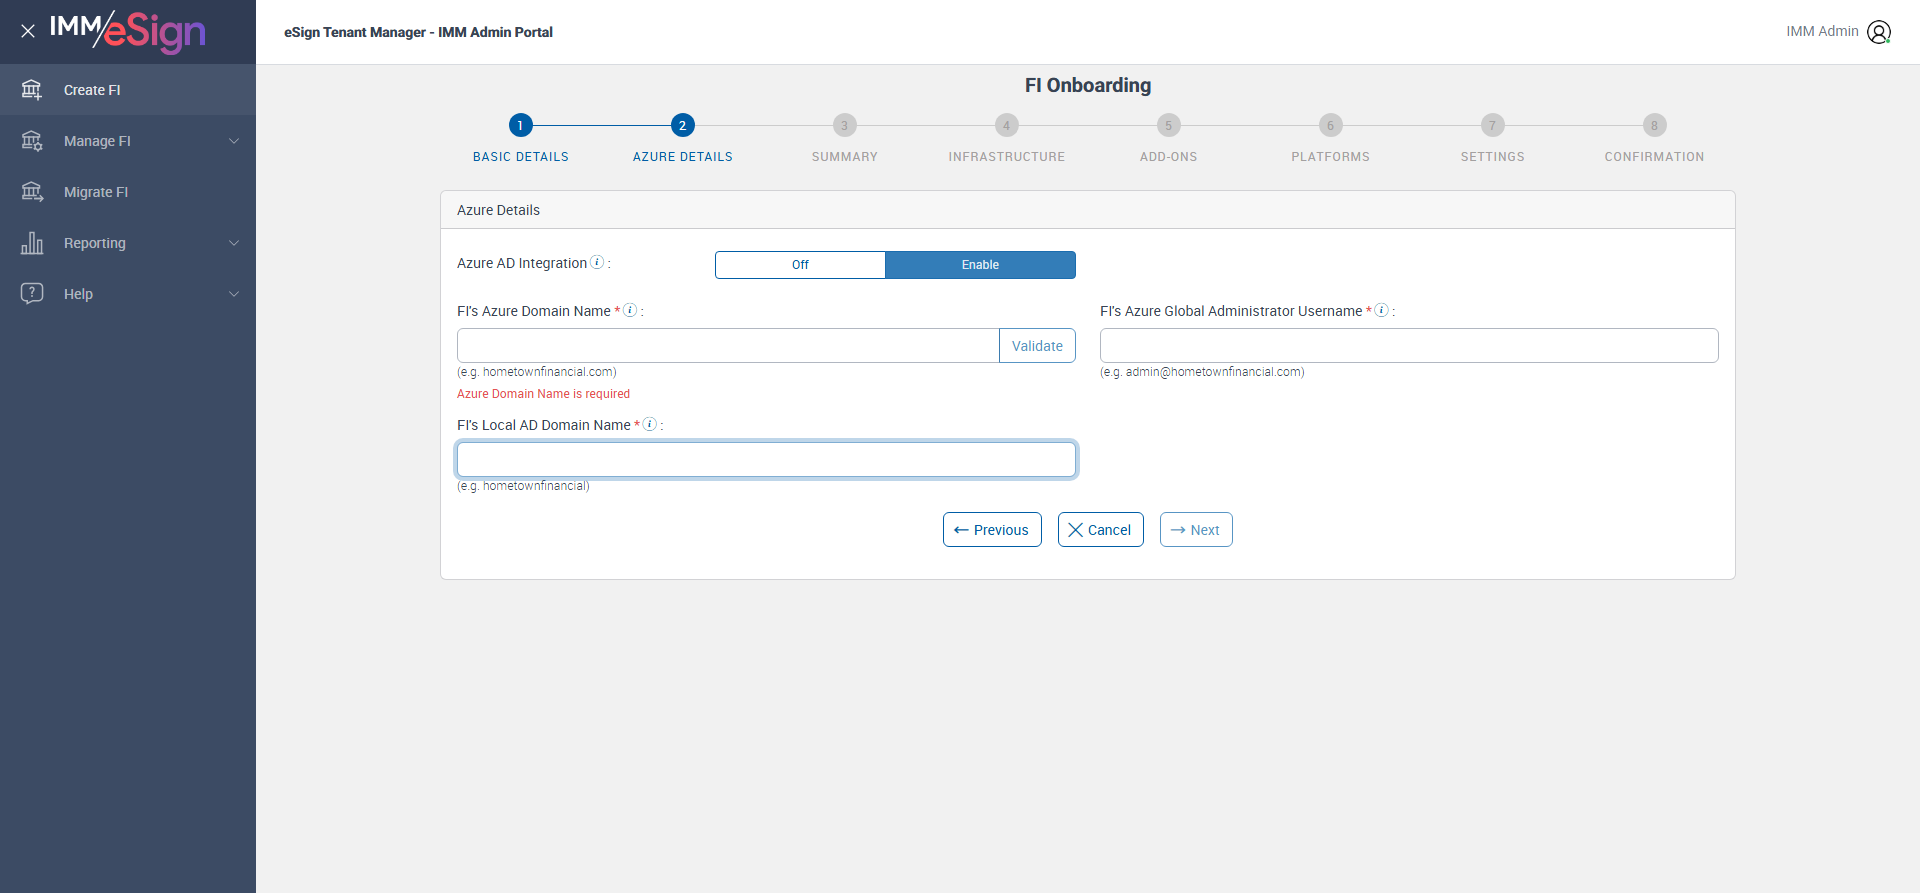Go to step 7 circle
Image resolution: width=1920 pixels, height=893 pixels.
point(1492,125)
